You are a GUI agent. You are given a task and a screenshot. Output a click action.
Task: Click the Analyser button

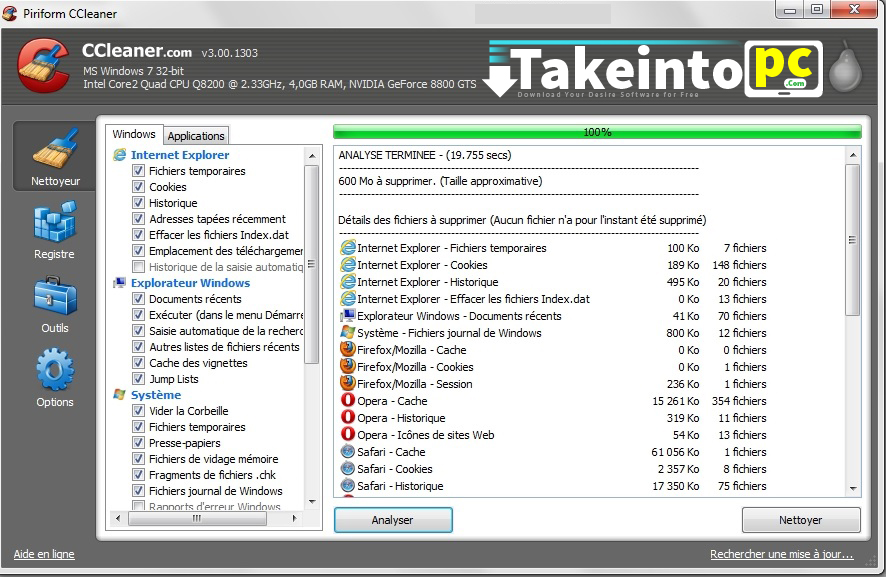coord(393,520)
